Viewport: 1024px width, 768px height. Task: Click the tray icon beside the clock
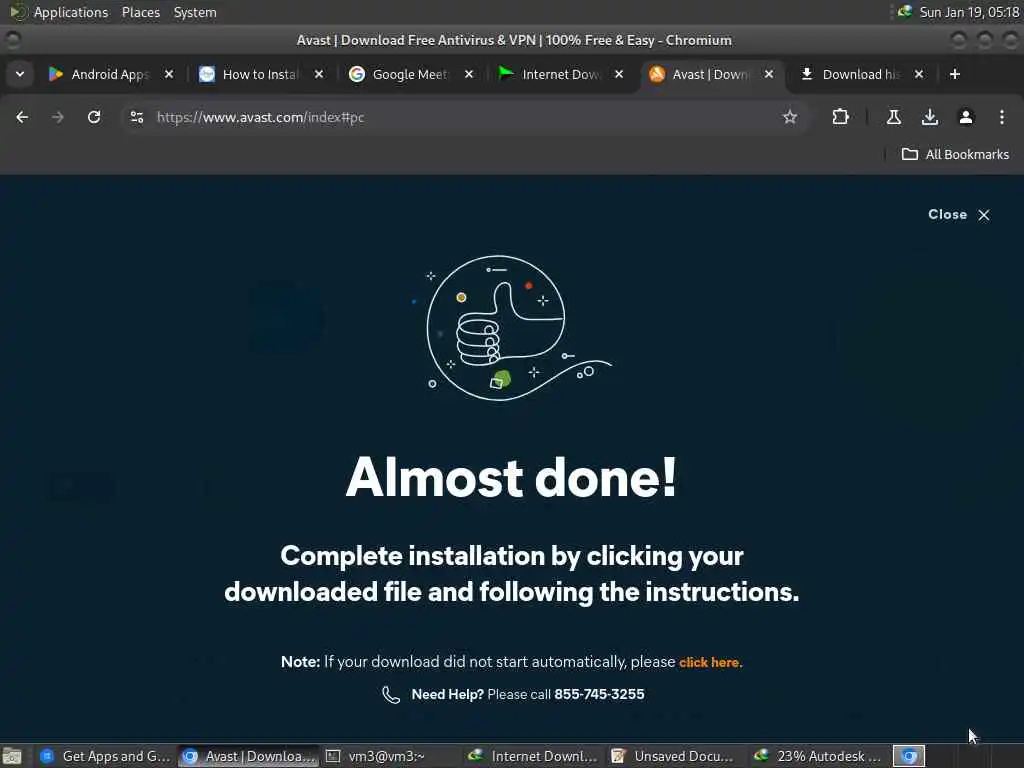pos(904,11)
